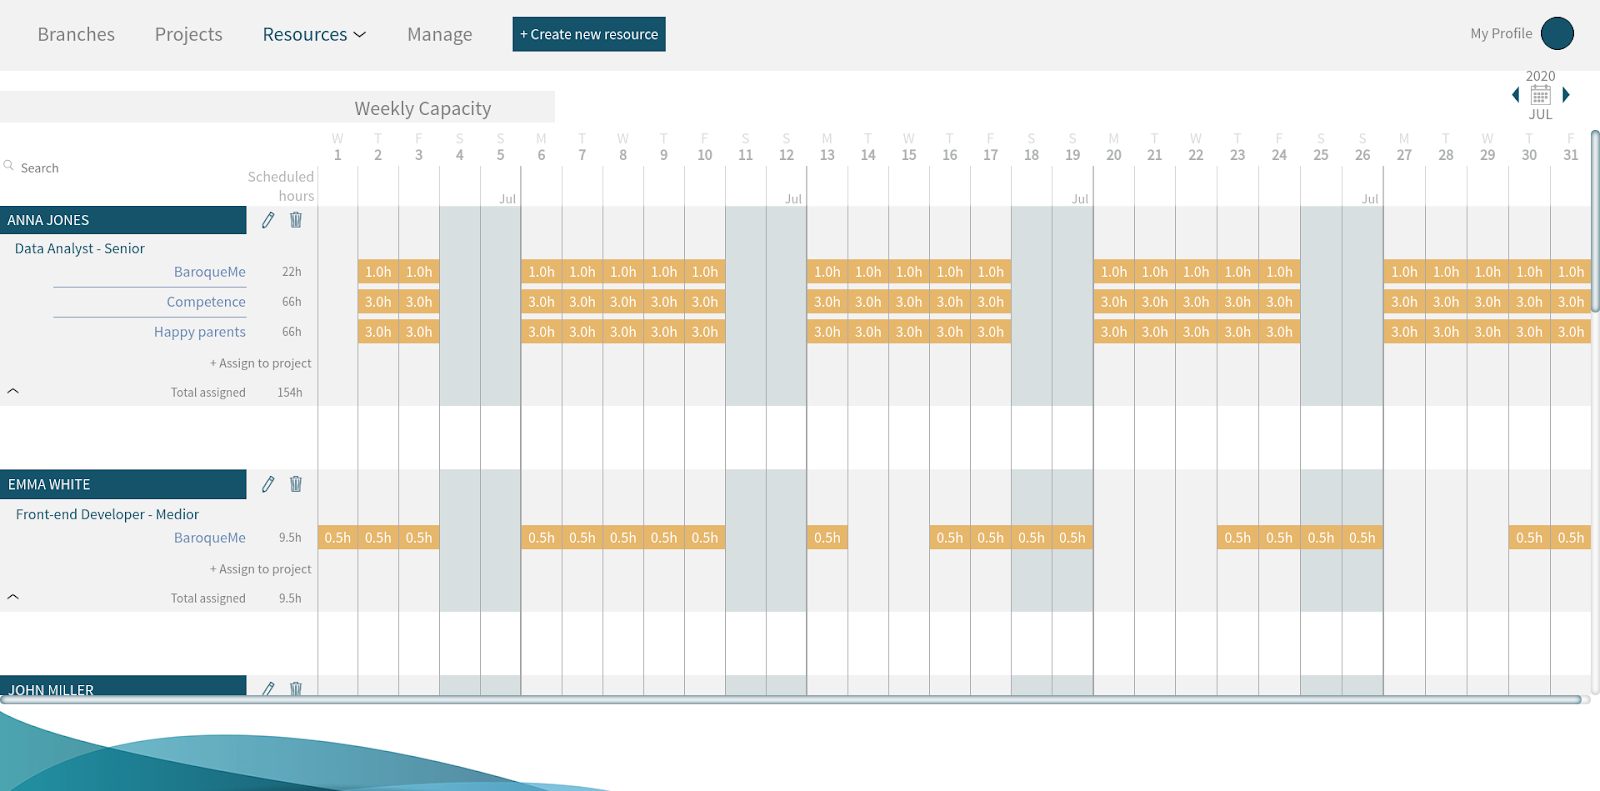Go to next month arrow
Screen dimensions: 1600x791
1566,95
